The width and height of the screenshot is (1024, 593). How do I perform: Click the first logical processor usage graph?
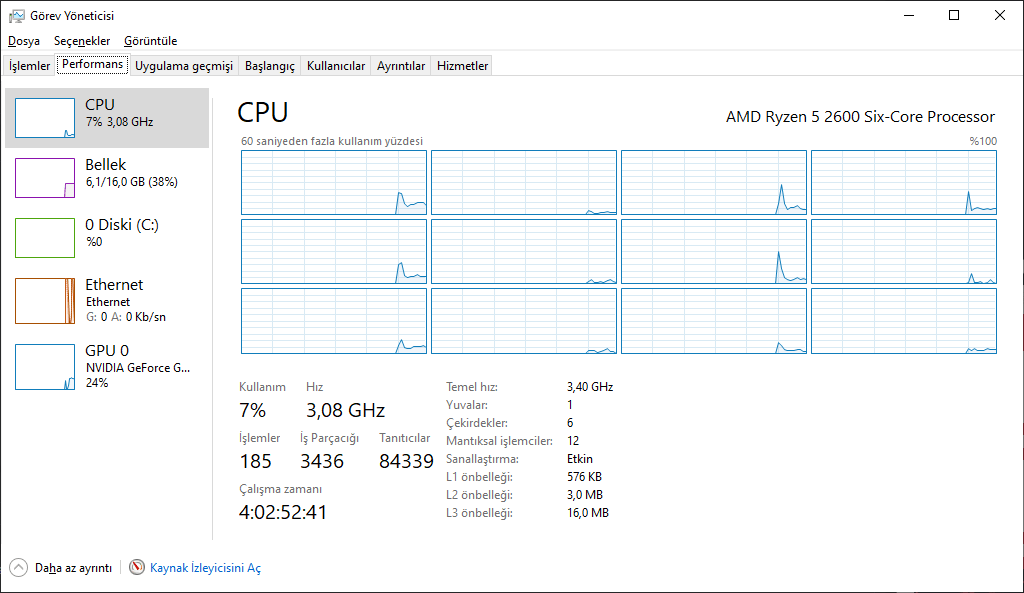coord(334,182)
